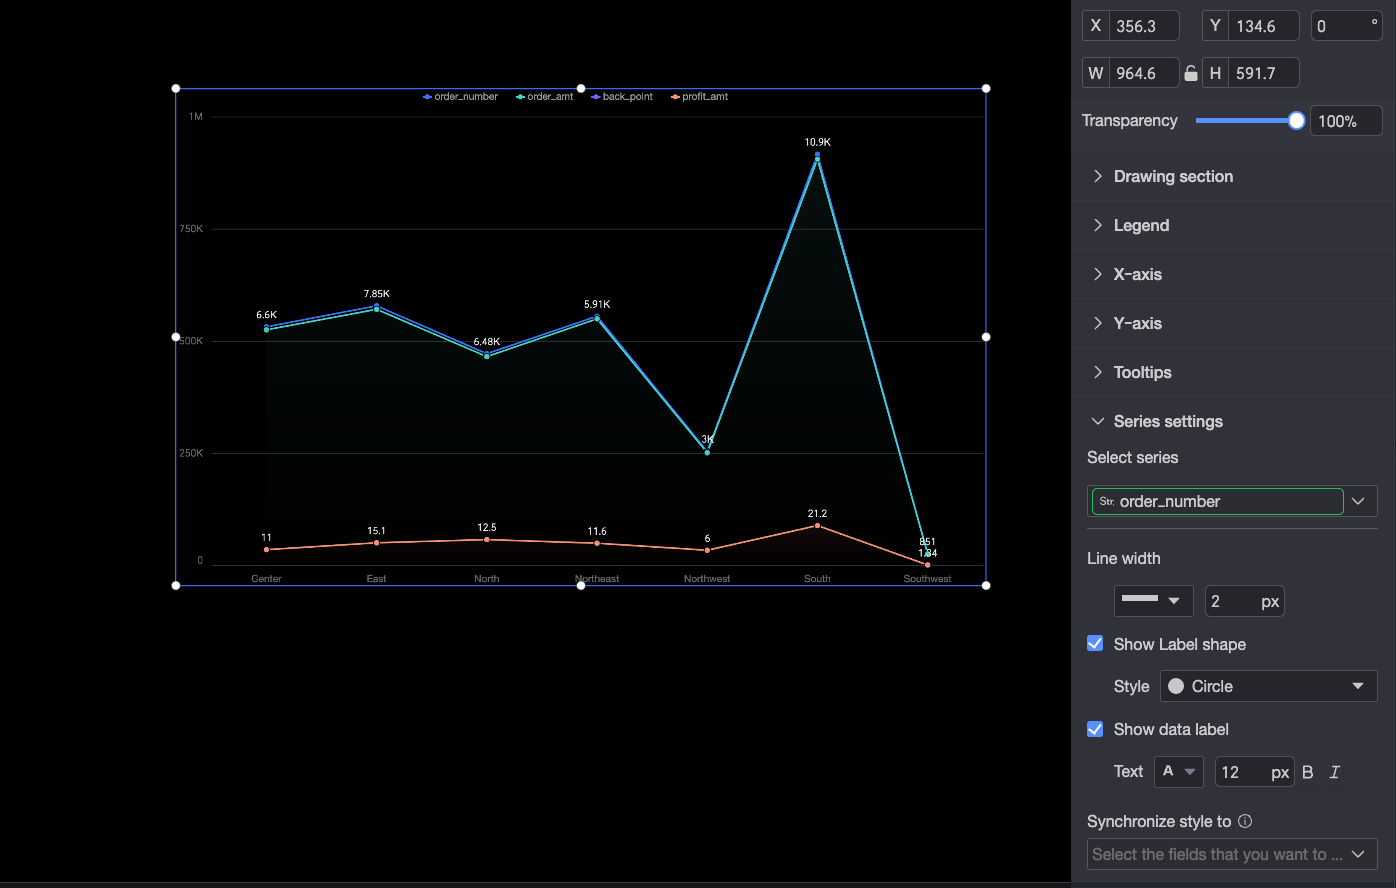The image size is (1396, 888).
Task: Open the data label text color picker
Action: (x=1178, y=772)
